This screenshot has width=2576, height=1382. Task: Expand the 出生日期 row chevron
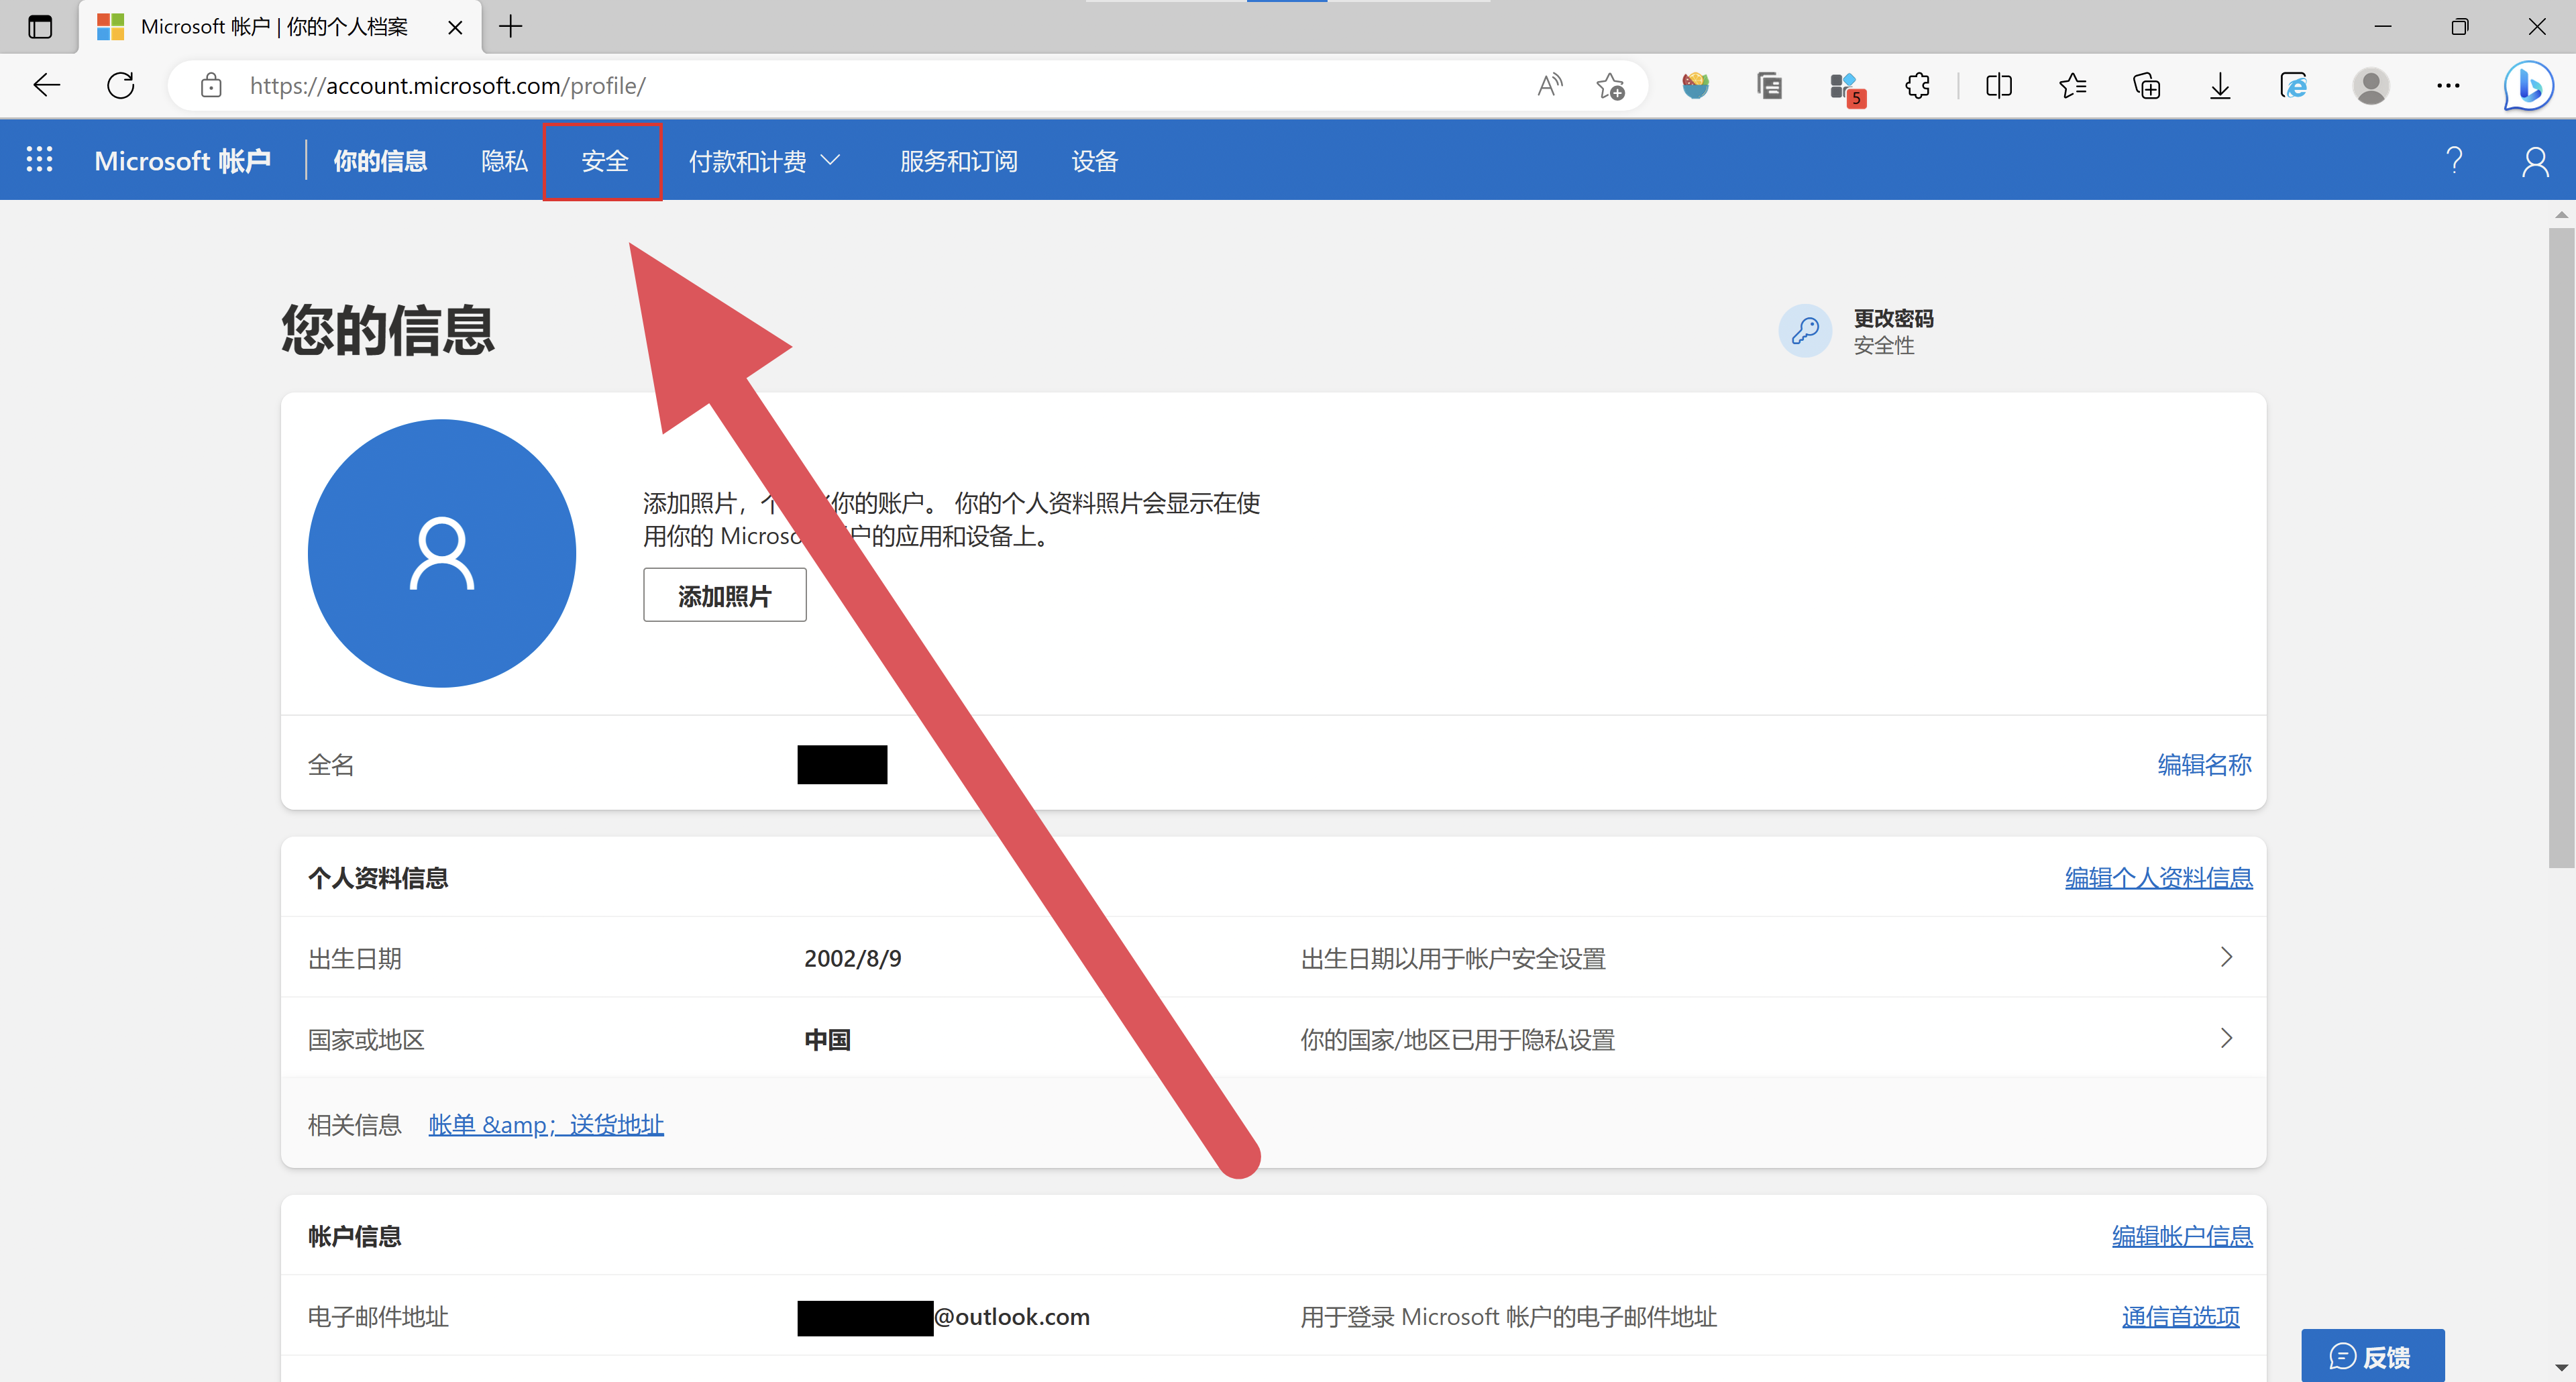coord(2226,957)
